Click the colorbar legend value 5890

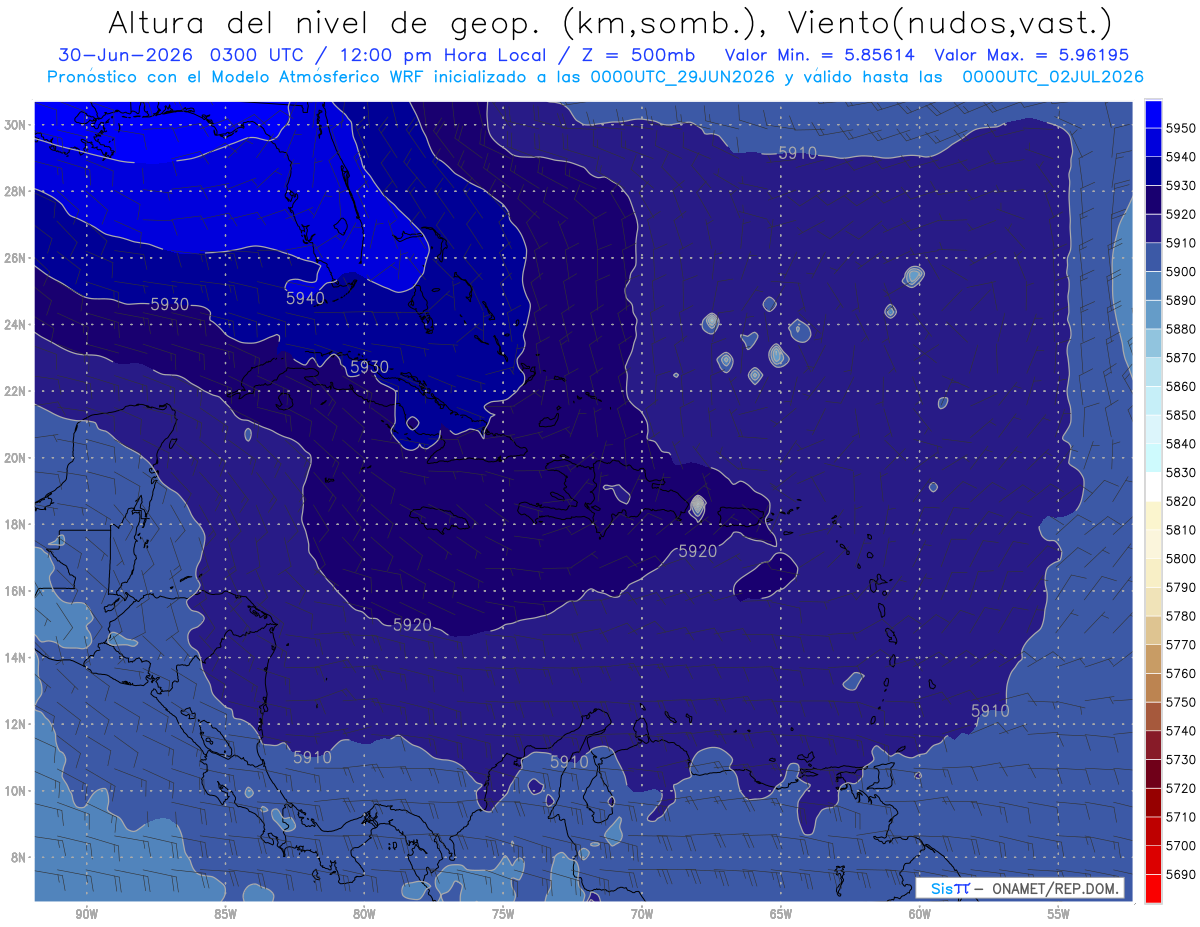coord(1181,300)
